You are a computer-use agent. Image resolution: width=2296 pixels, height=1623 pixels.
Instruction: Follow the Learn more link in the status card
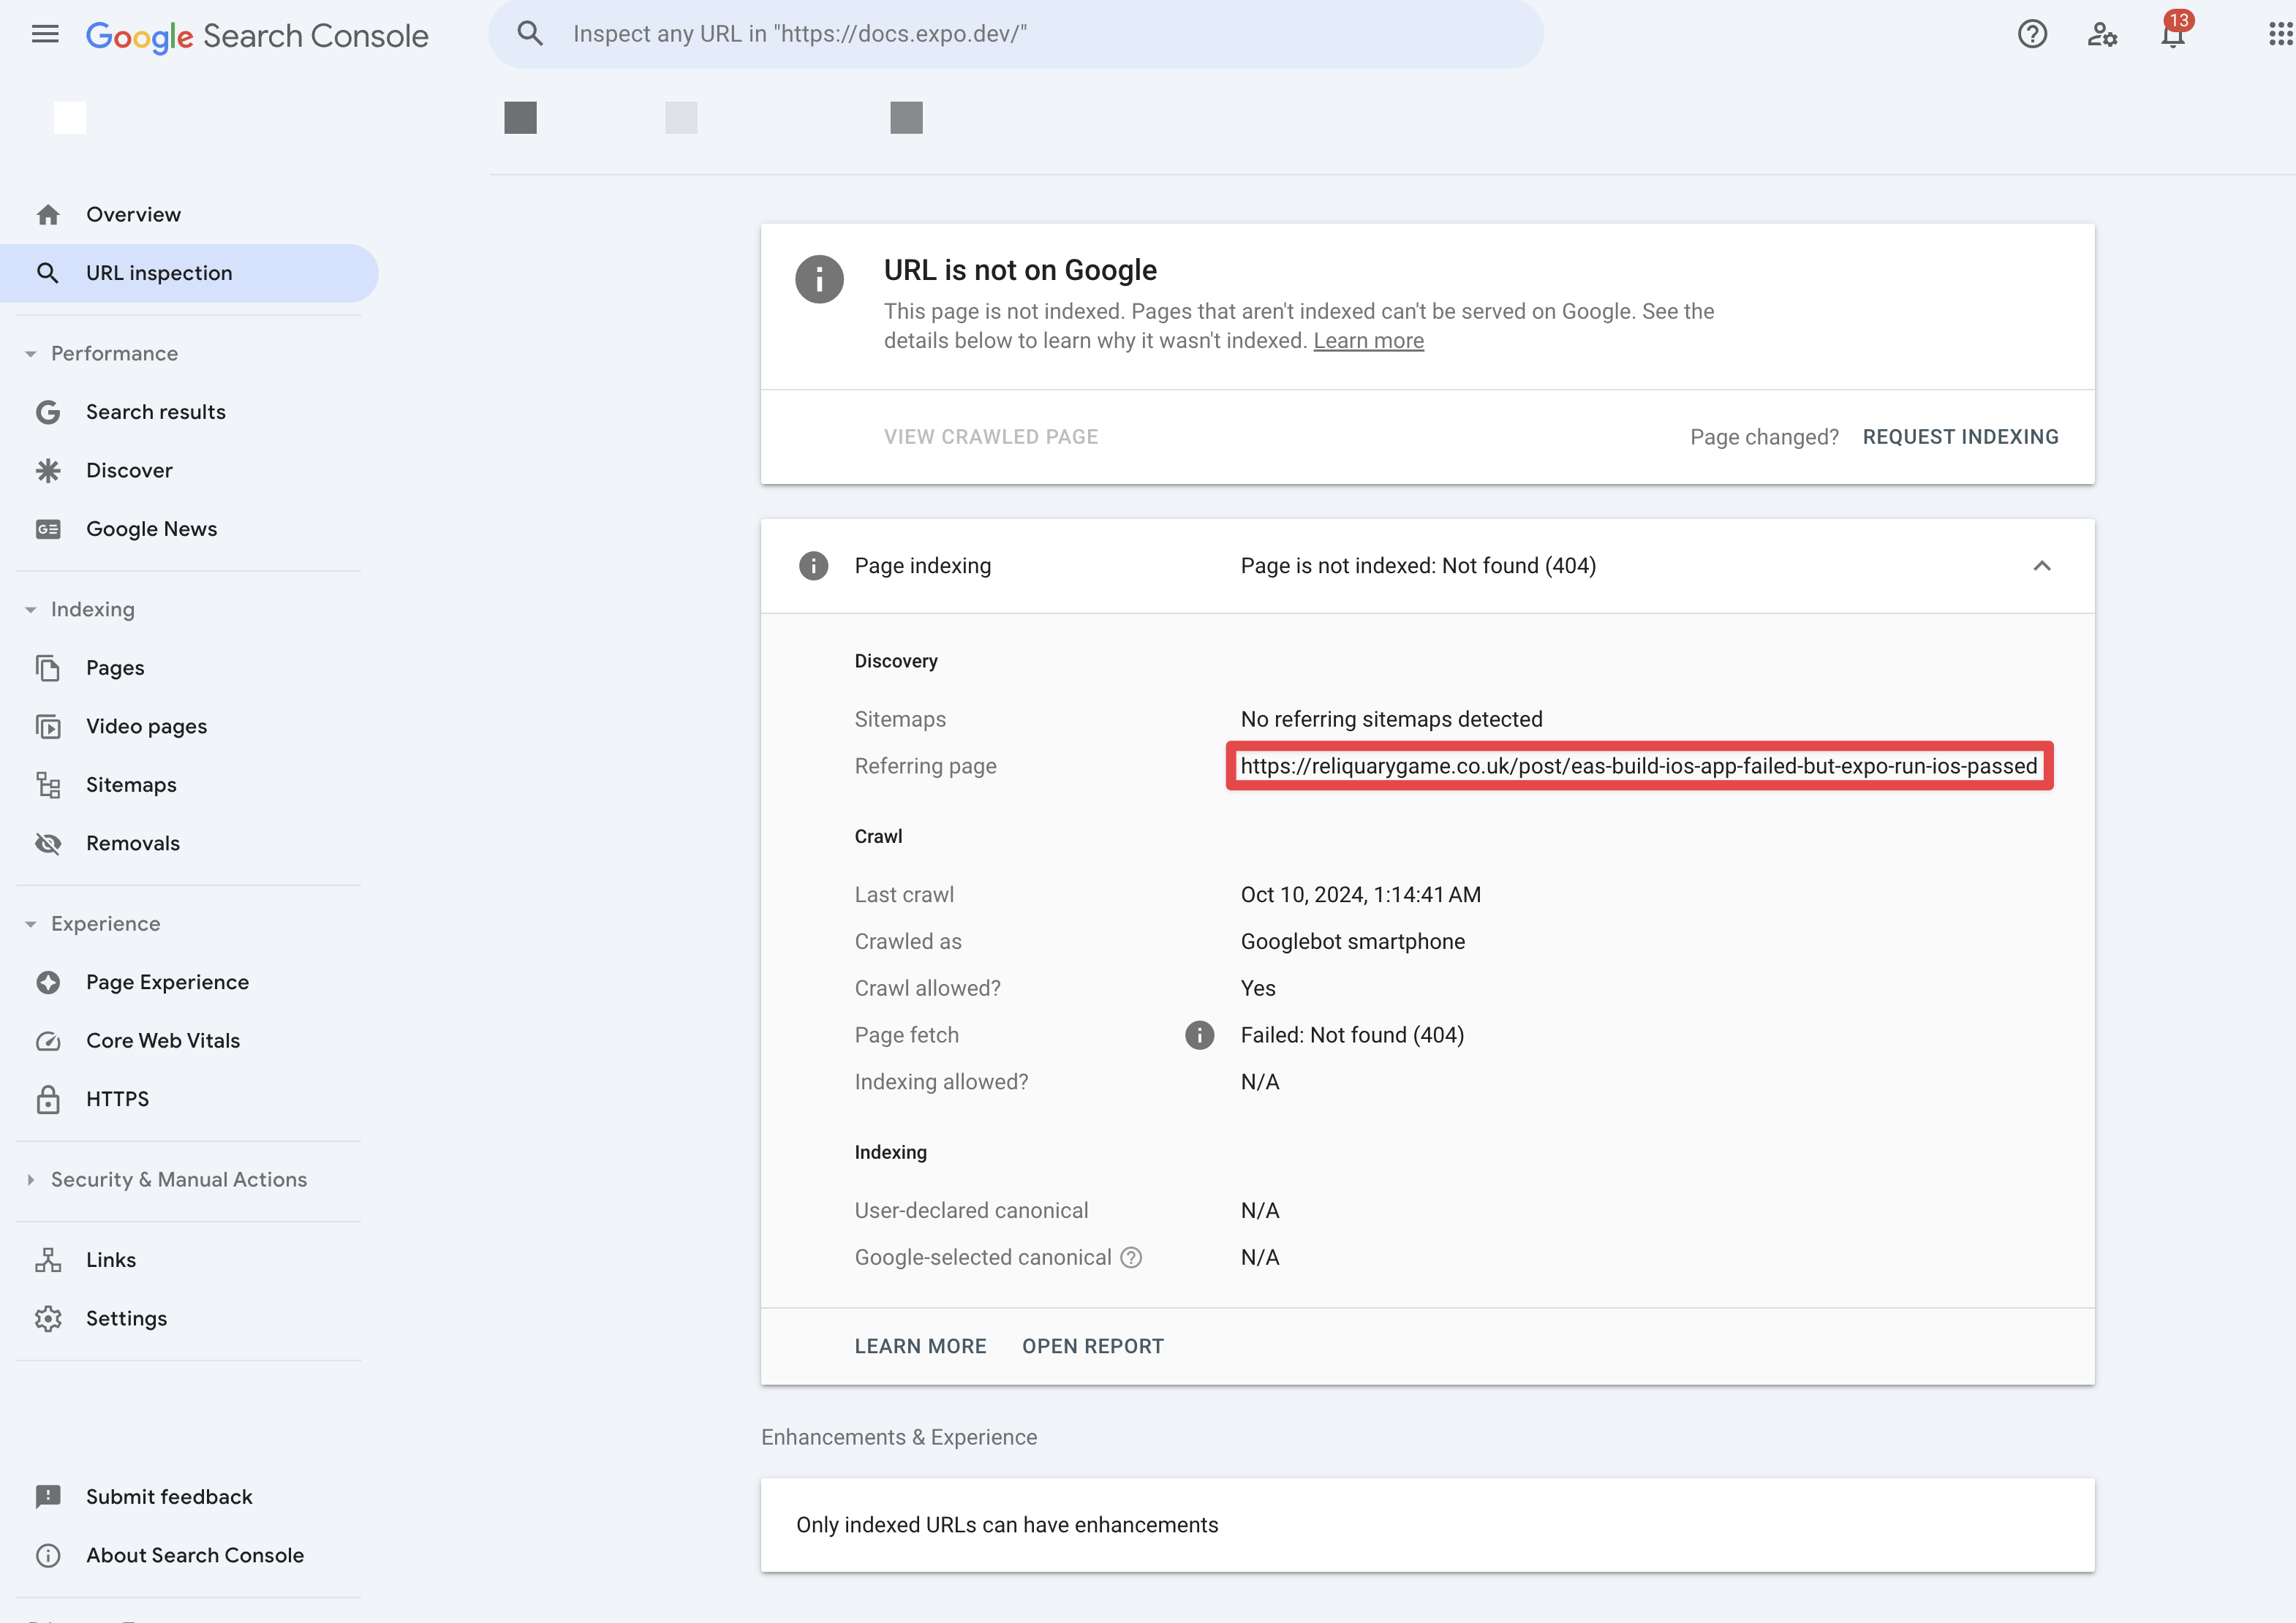pyautogui.click(x=1368, y=341)
